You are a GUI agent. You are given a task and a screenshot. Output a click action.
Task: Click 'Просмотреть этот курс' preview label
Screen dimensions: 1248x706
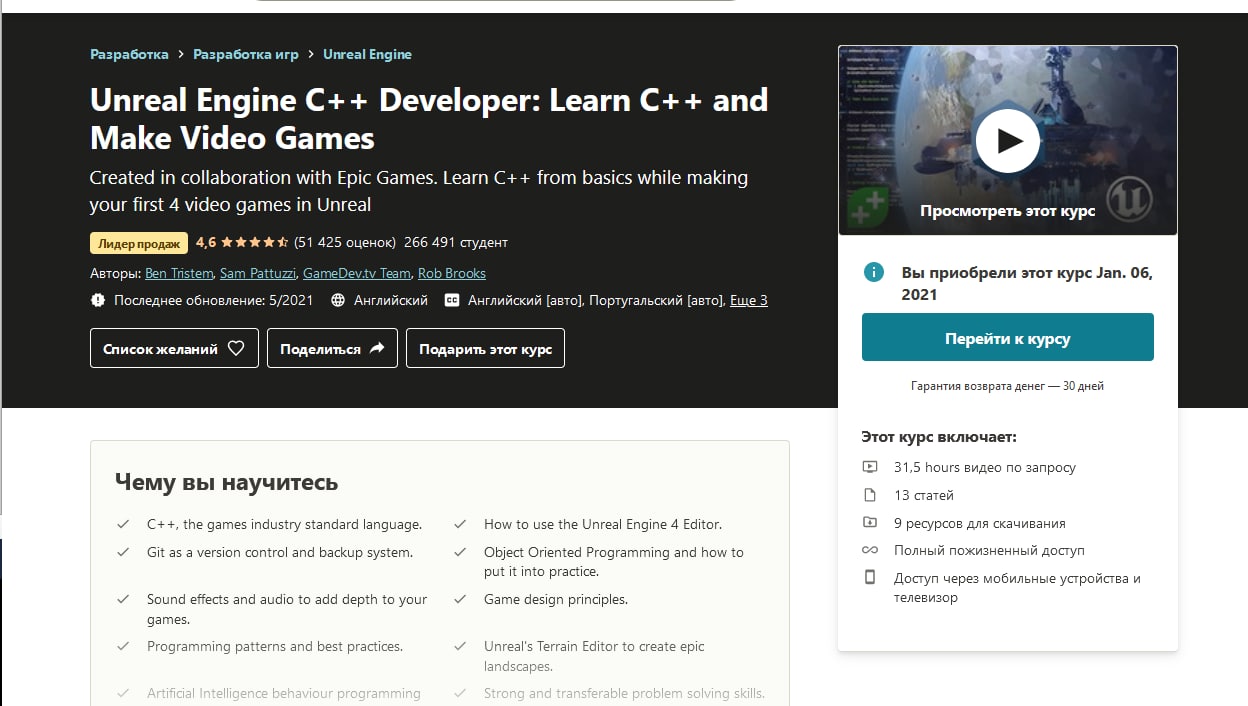click(1008, 211)
